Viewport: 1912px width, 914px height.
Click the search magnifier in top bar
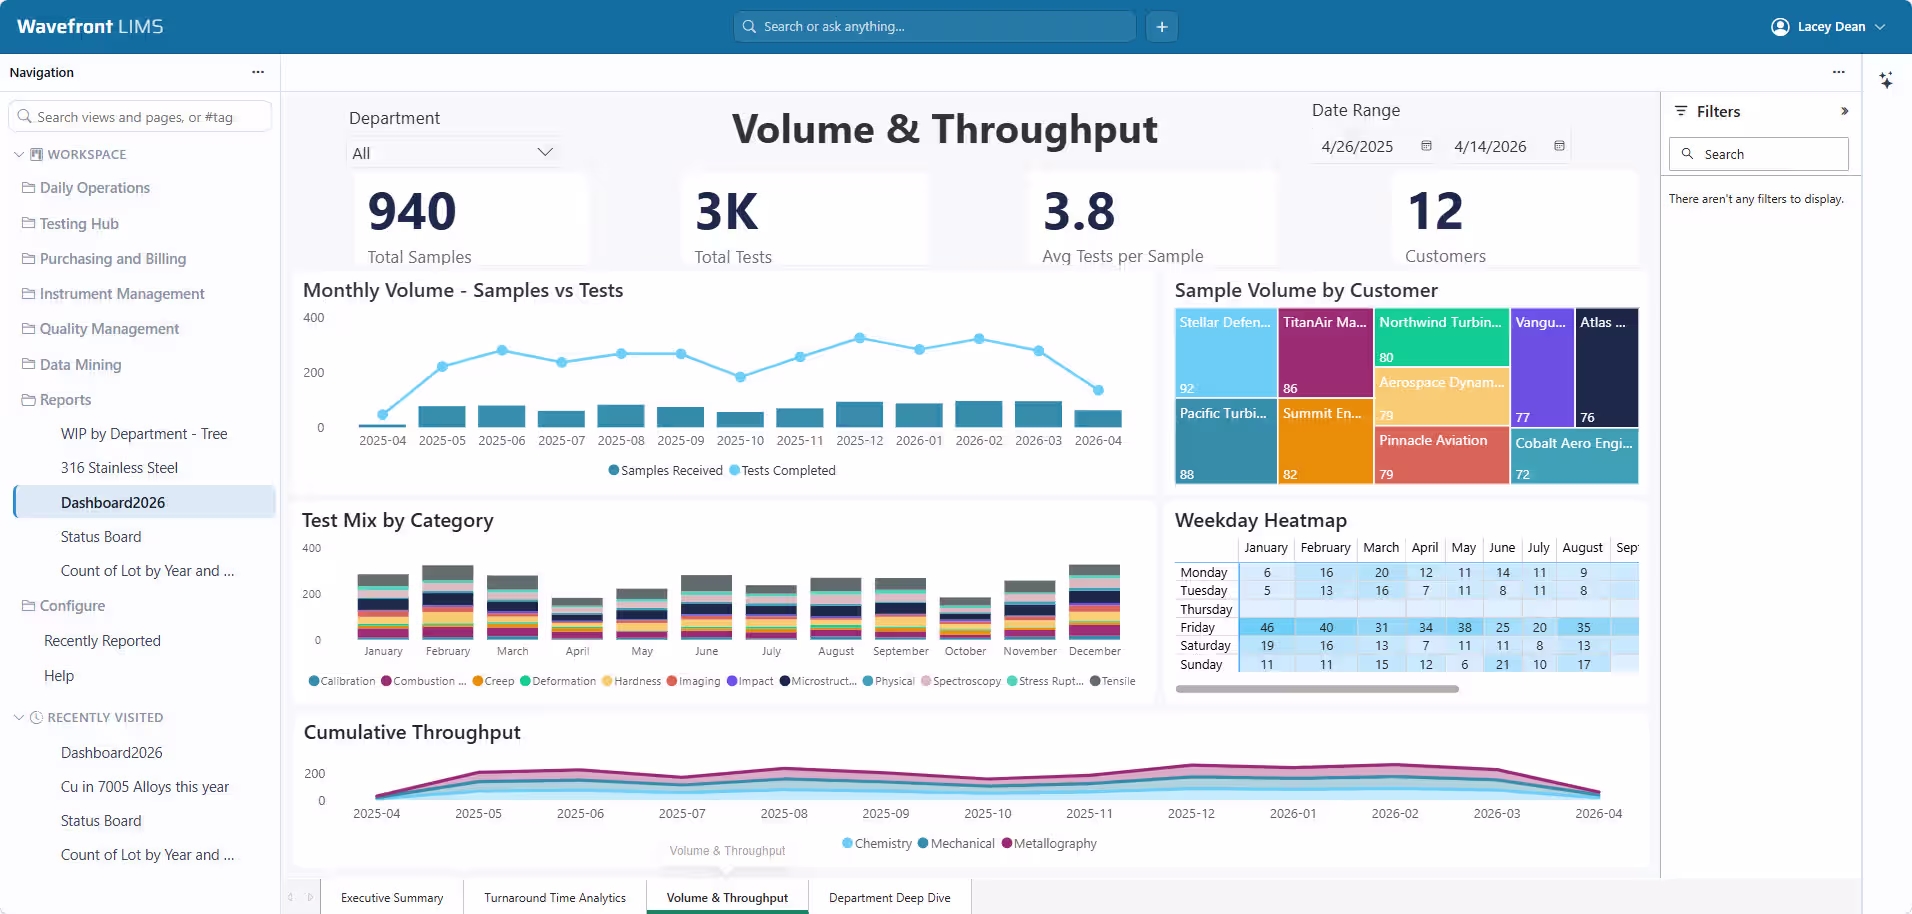749,27
